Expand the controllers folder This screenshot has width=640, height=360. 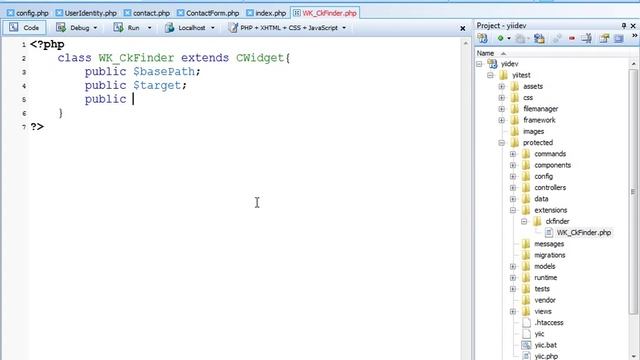point(513,188)
